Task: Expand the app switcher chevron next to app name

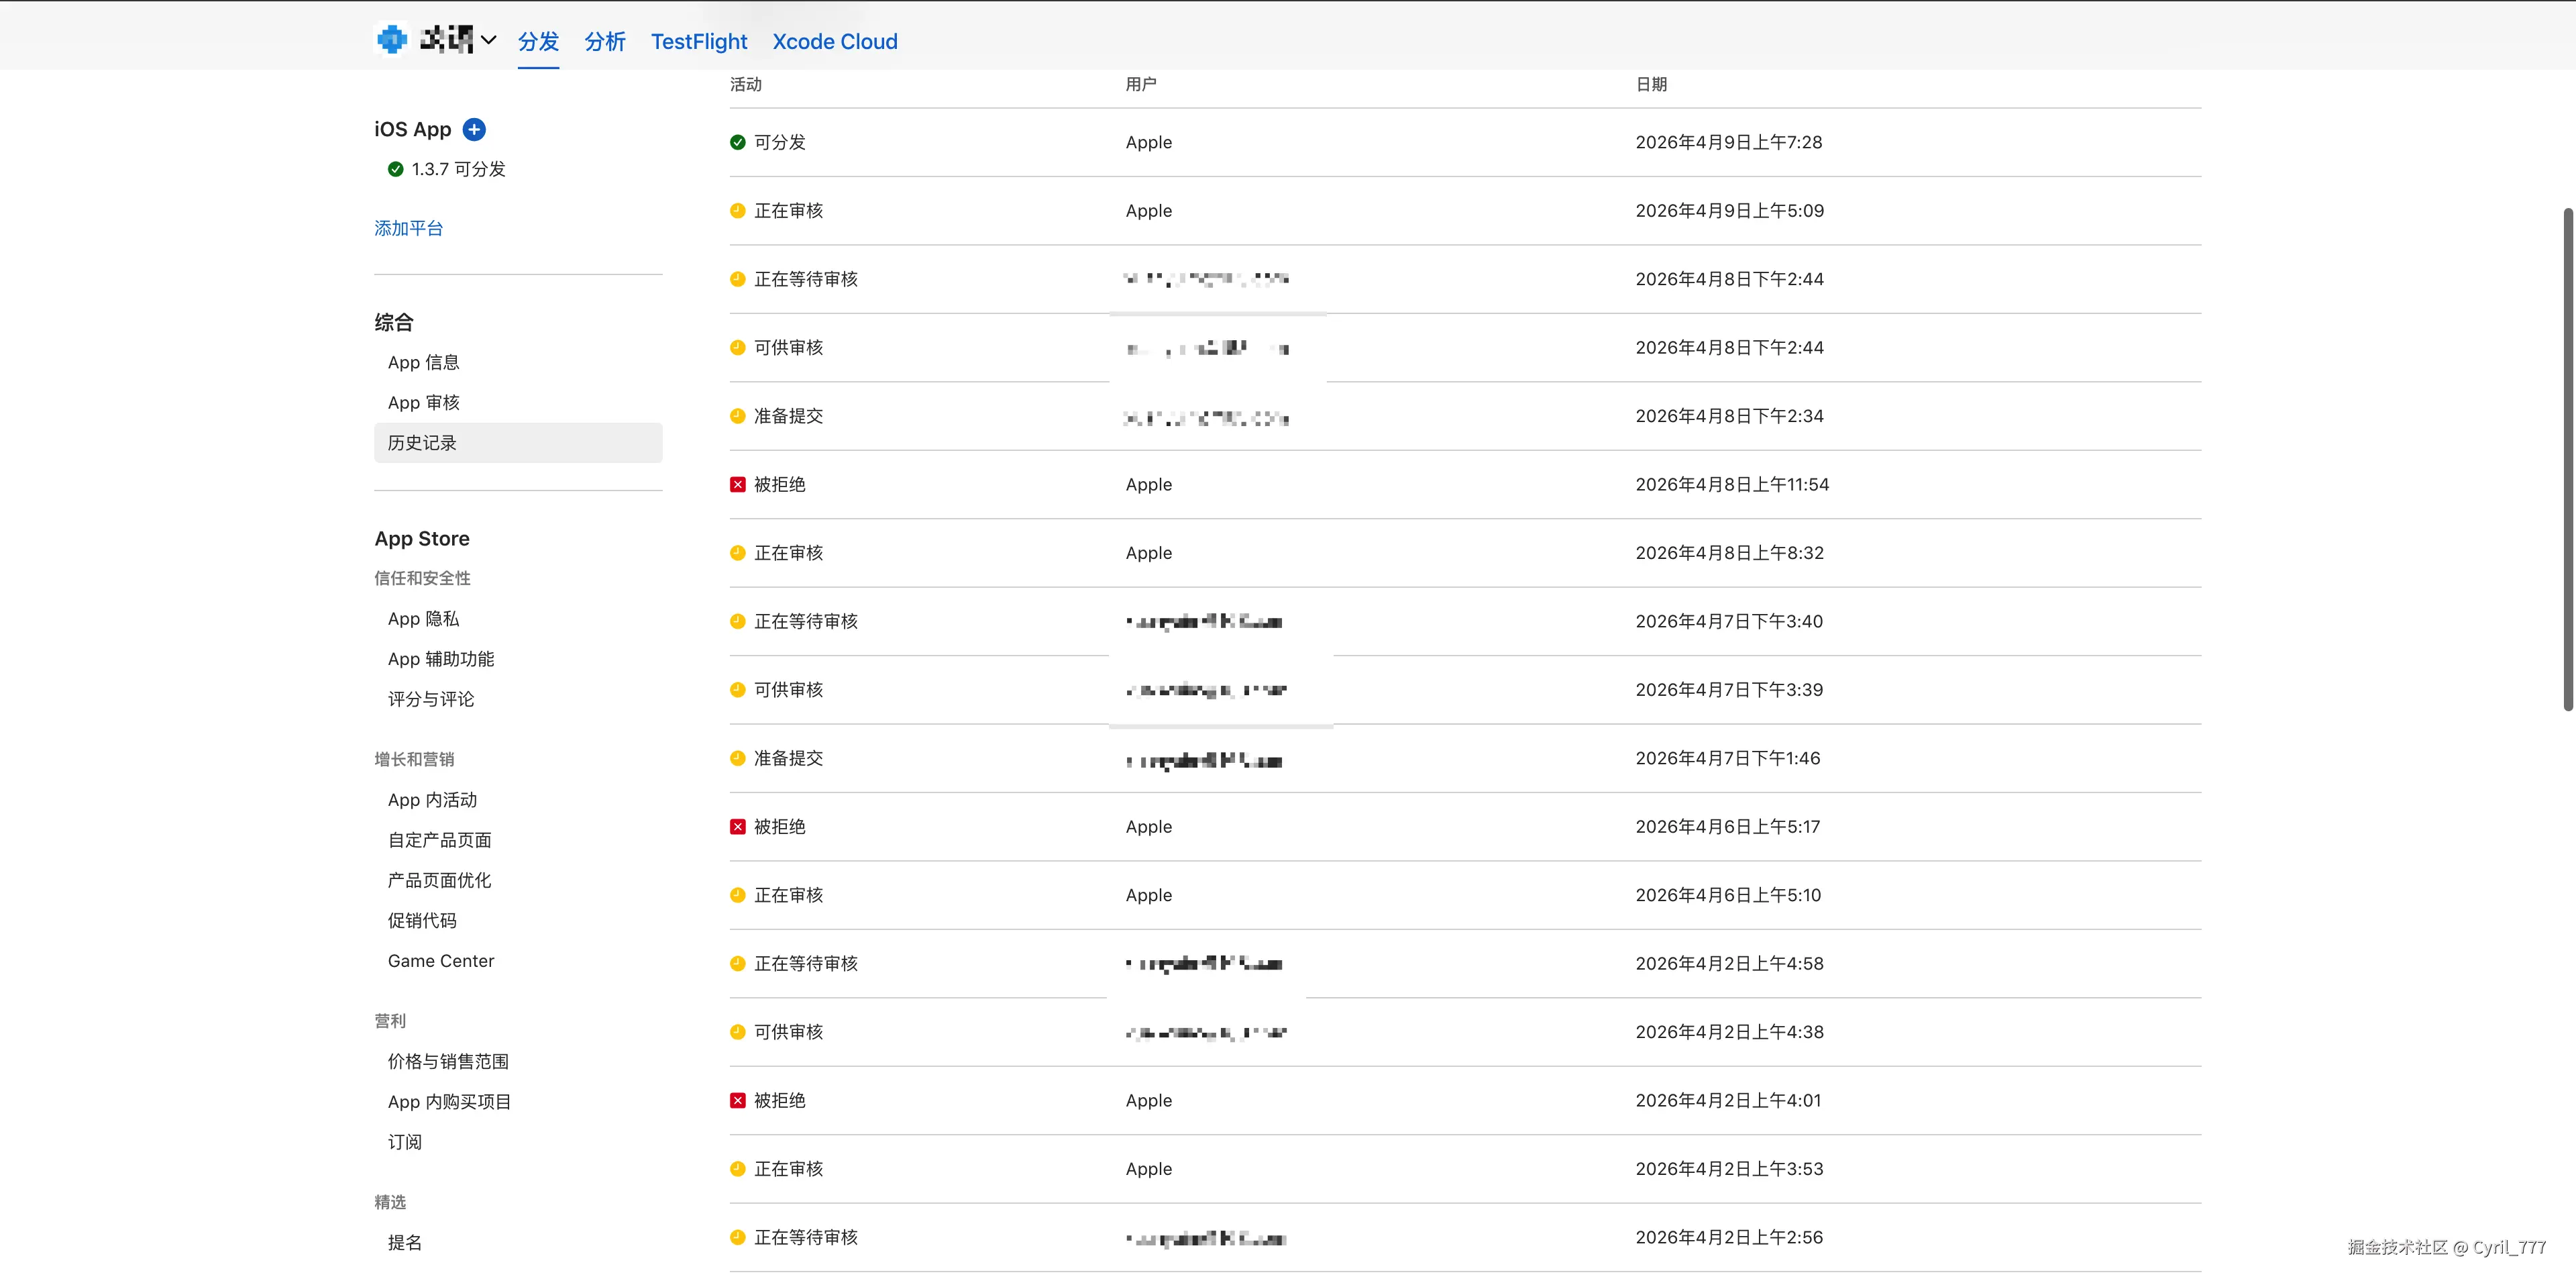Action: 488,41
